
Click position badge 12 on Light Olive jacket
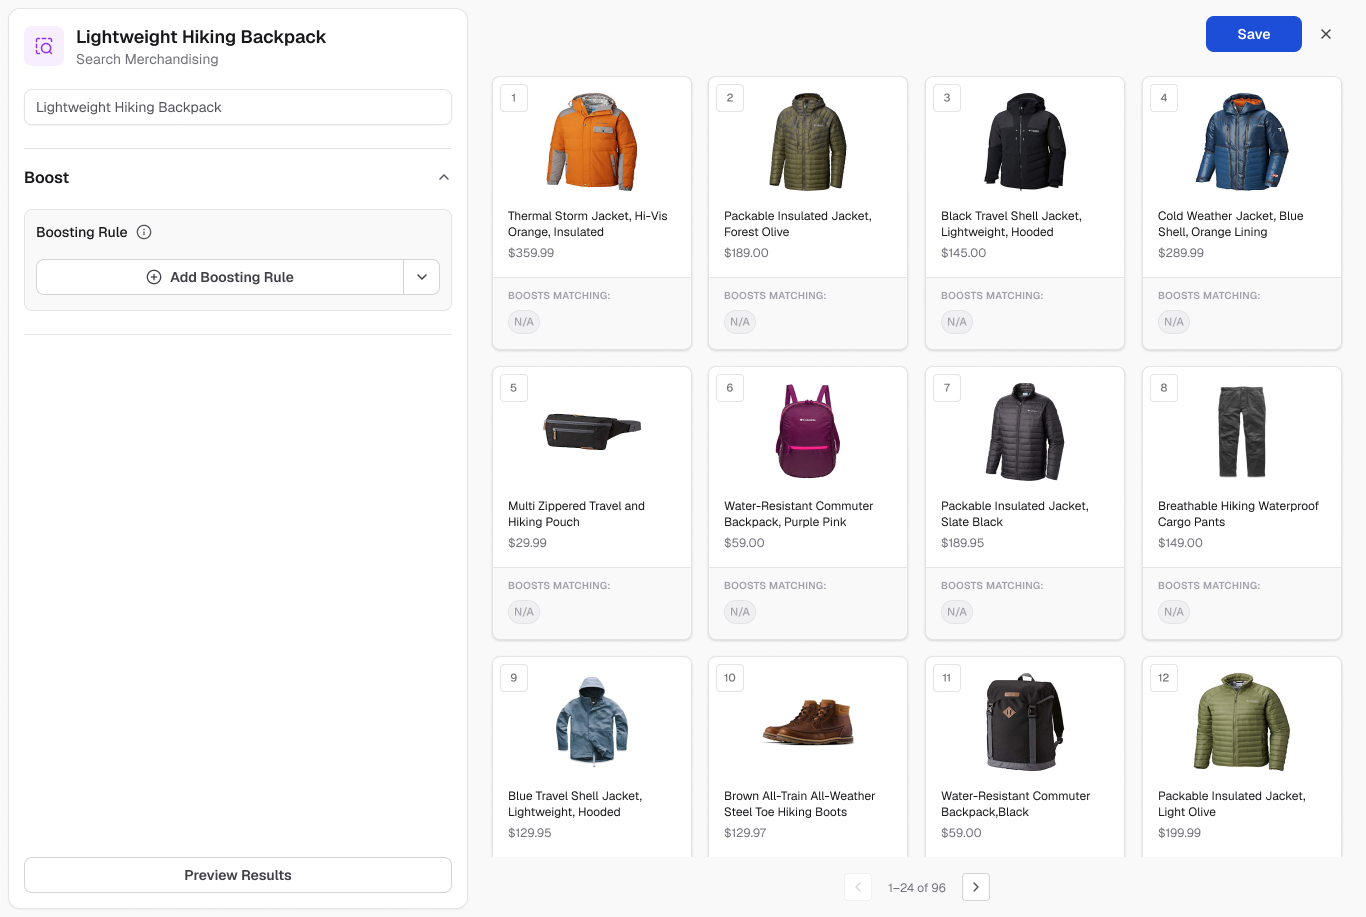1164,678
